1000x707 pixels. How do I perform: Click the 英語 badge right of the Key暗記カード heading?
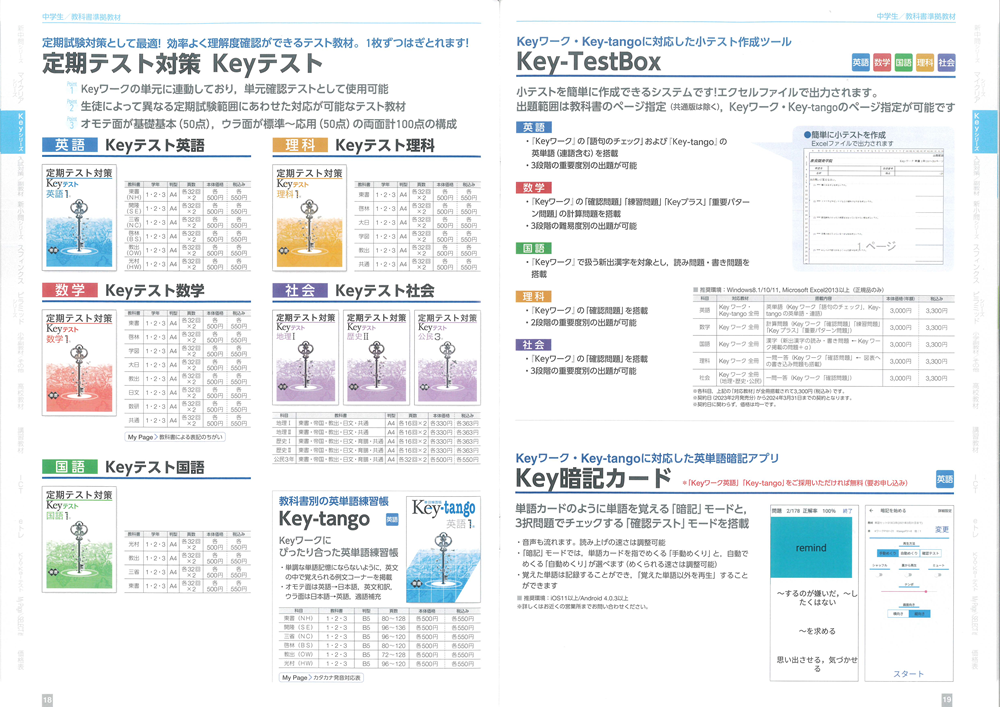(945, 479)
